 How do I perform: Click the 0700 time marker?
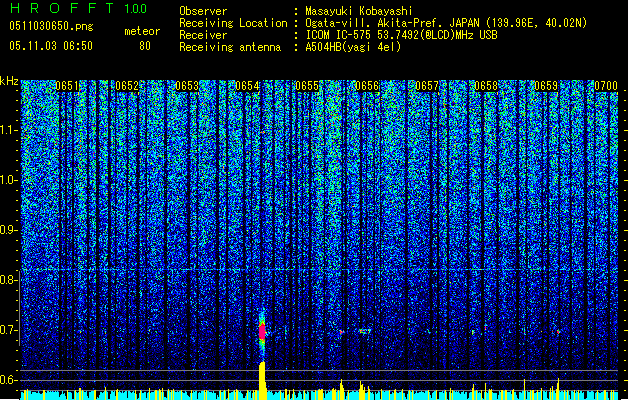606,86
